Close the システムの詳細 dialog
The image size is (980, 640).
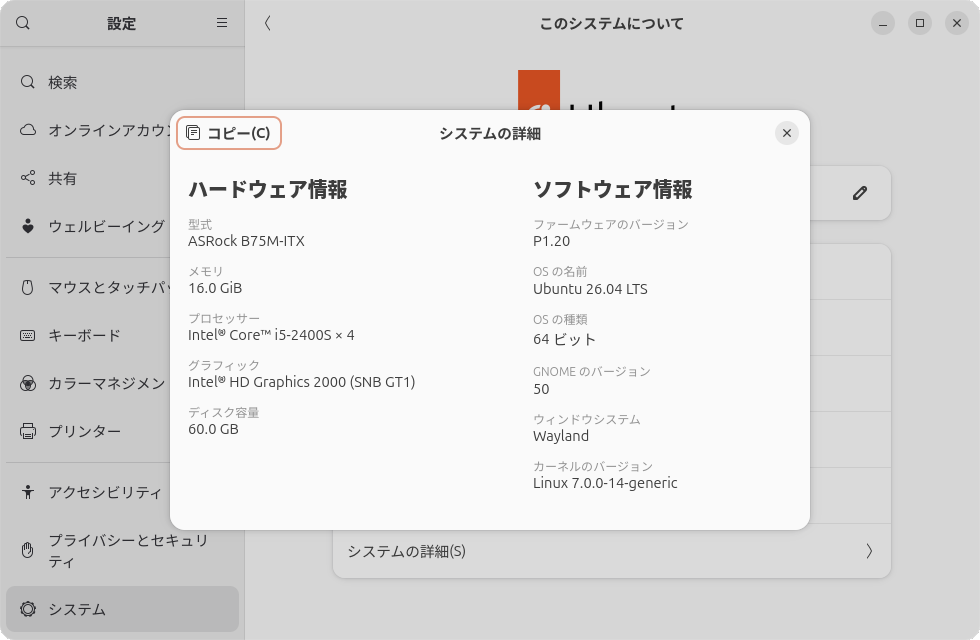pos(786,132)
